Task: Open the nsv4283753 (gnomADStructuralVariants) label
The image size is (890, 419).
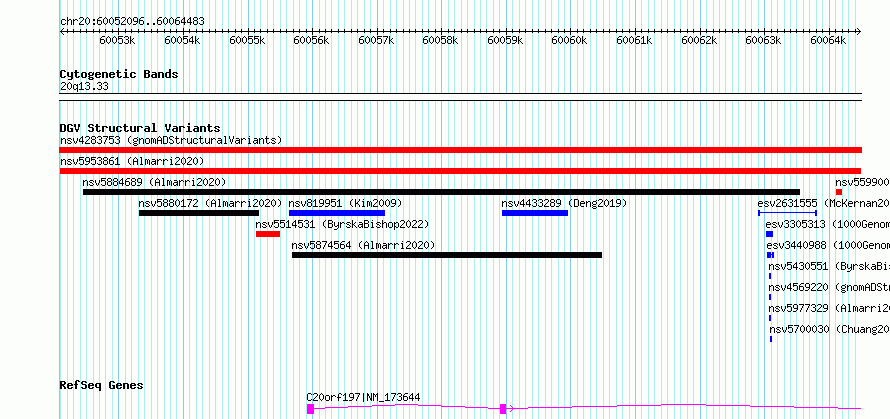Action: coord(171,140)
